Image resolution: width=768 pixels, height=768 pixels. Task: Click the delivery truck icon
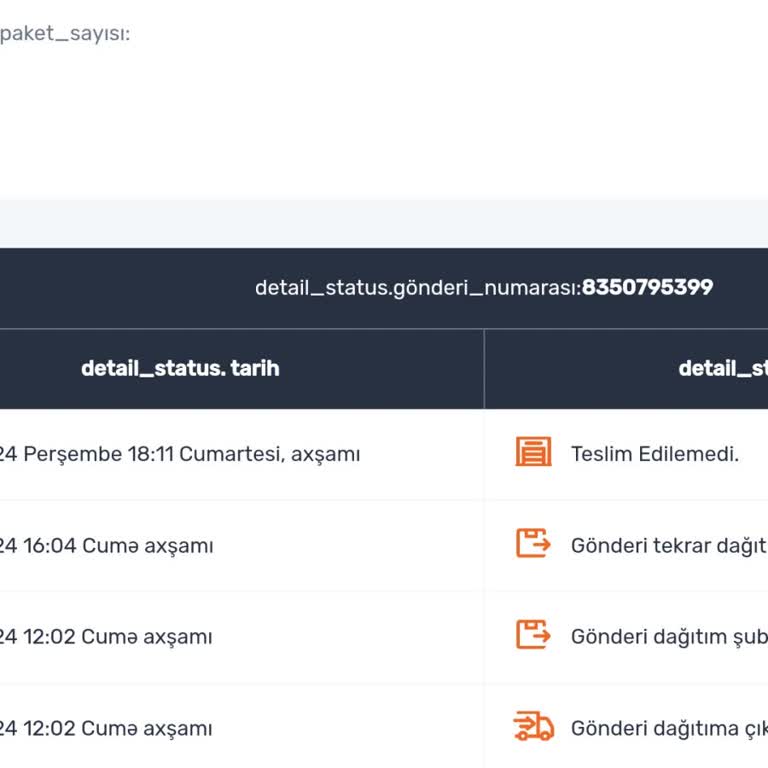[x=533, y=726]
